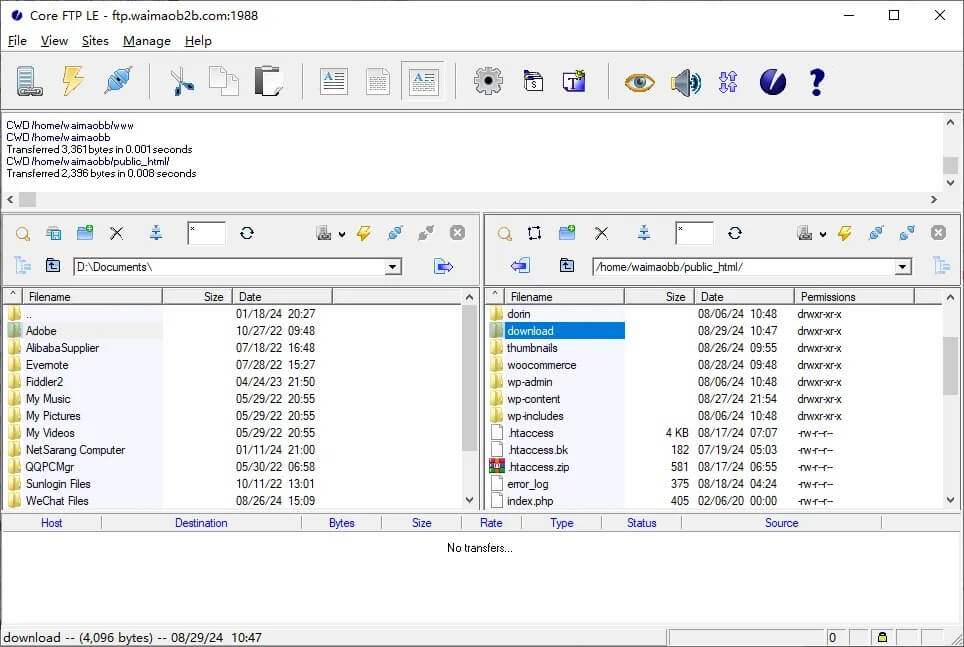The image size is (964, 647).
Task: Create new folder in remote pane
Action: pos(567,232)
